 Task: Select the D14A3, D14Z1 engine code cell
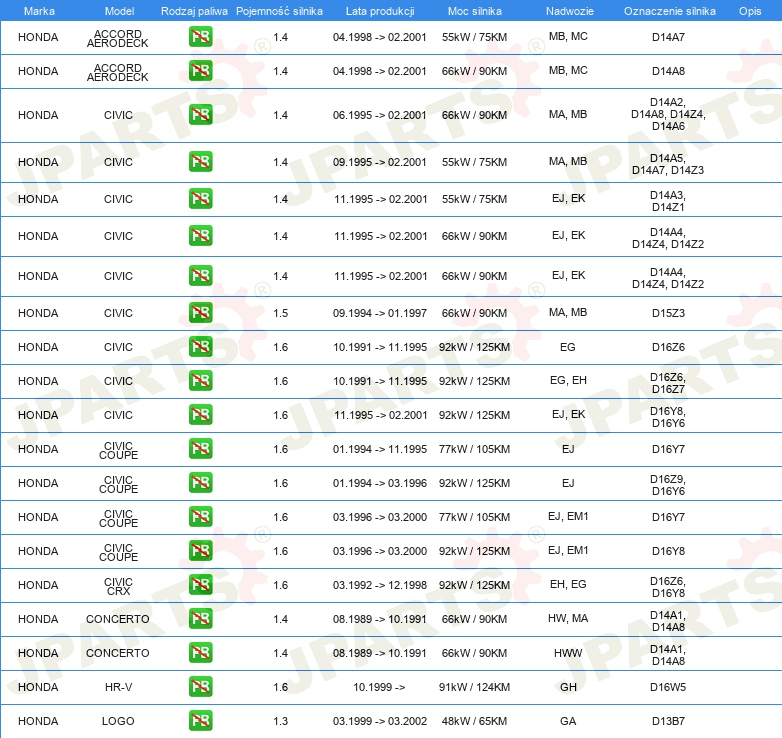click(x=668, y=201)
